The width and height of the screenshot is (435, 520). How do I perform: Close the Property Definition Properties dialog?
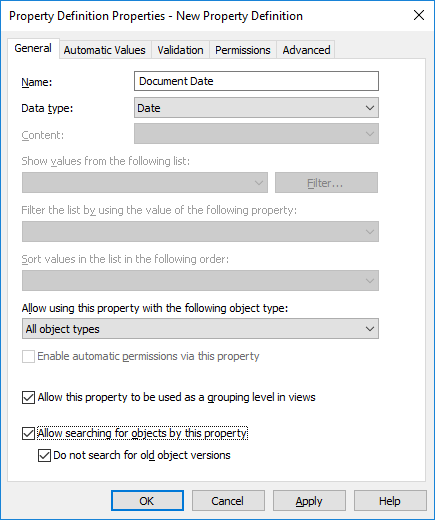click(419, 15)
